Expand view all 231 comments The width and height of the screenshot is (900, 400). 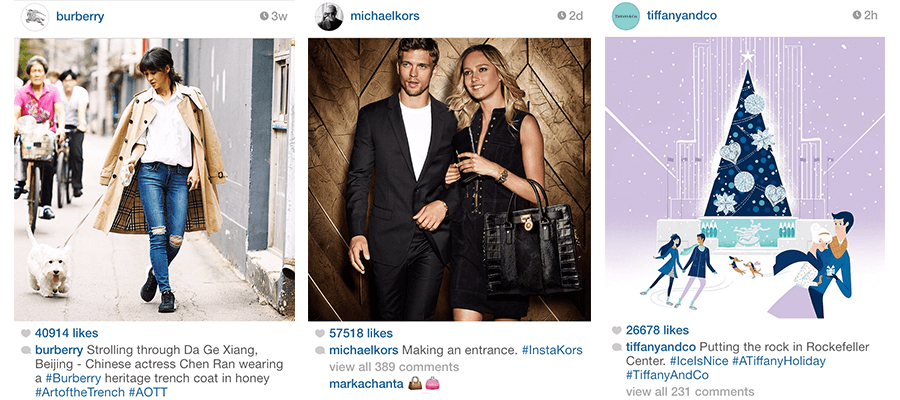pyautogui.click(x=690, y=392)
